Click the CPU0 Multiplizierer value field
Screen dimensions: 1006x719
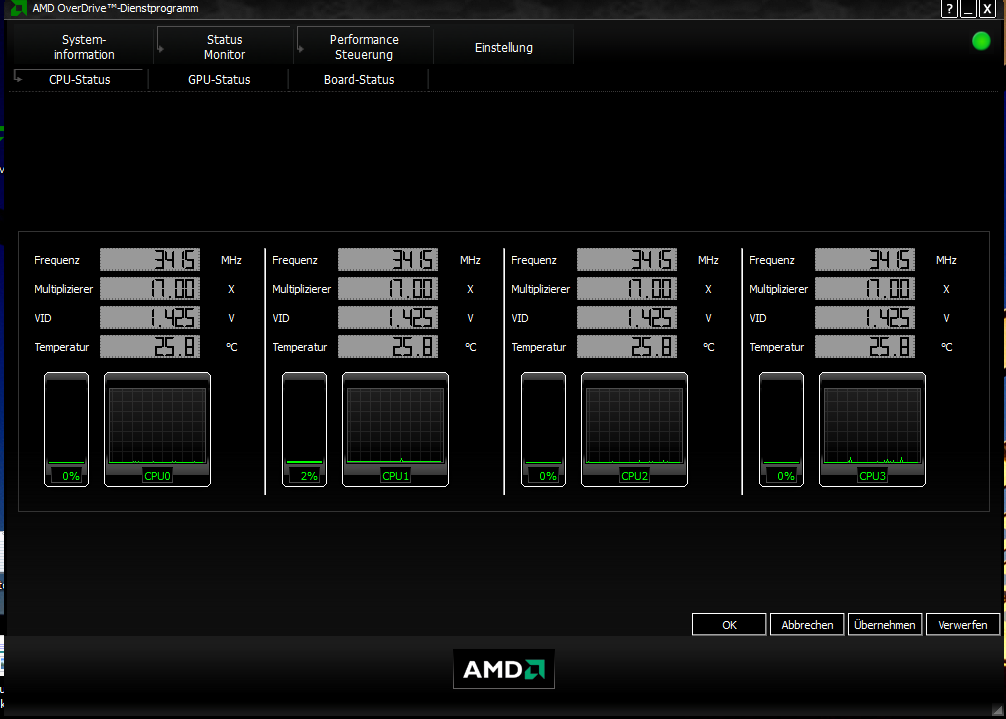150,289
